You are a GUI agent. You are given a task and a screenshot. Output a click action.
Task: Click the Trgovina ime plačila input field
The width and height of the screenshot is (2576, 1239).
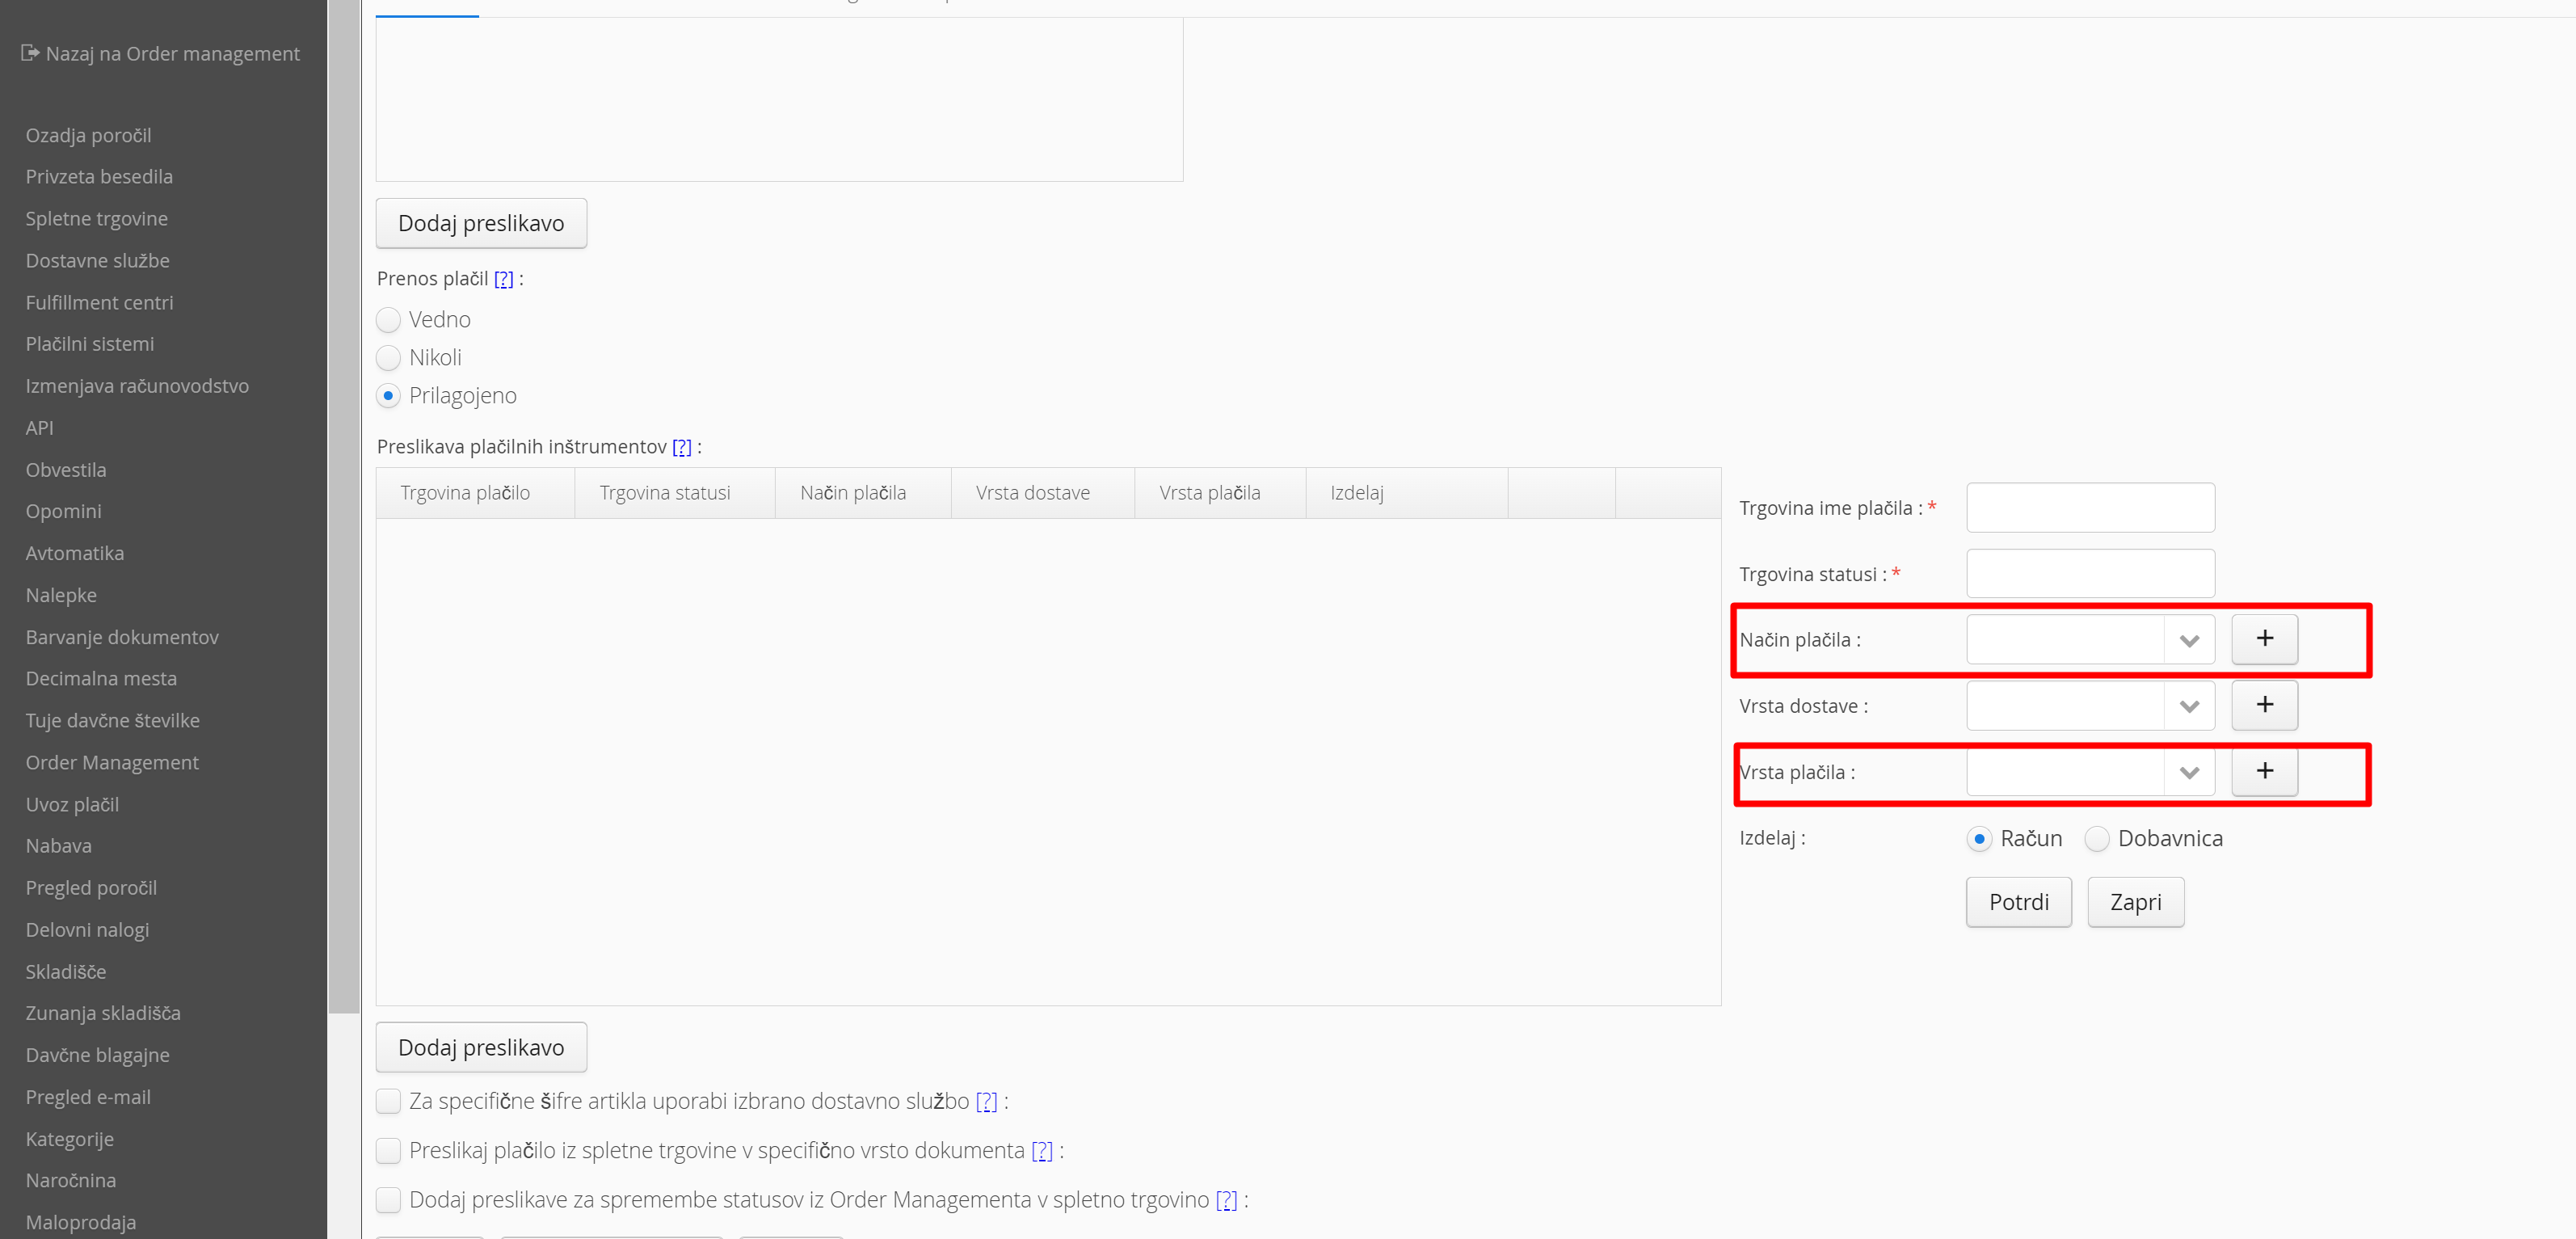[x=2090, y=508]
